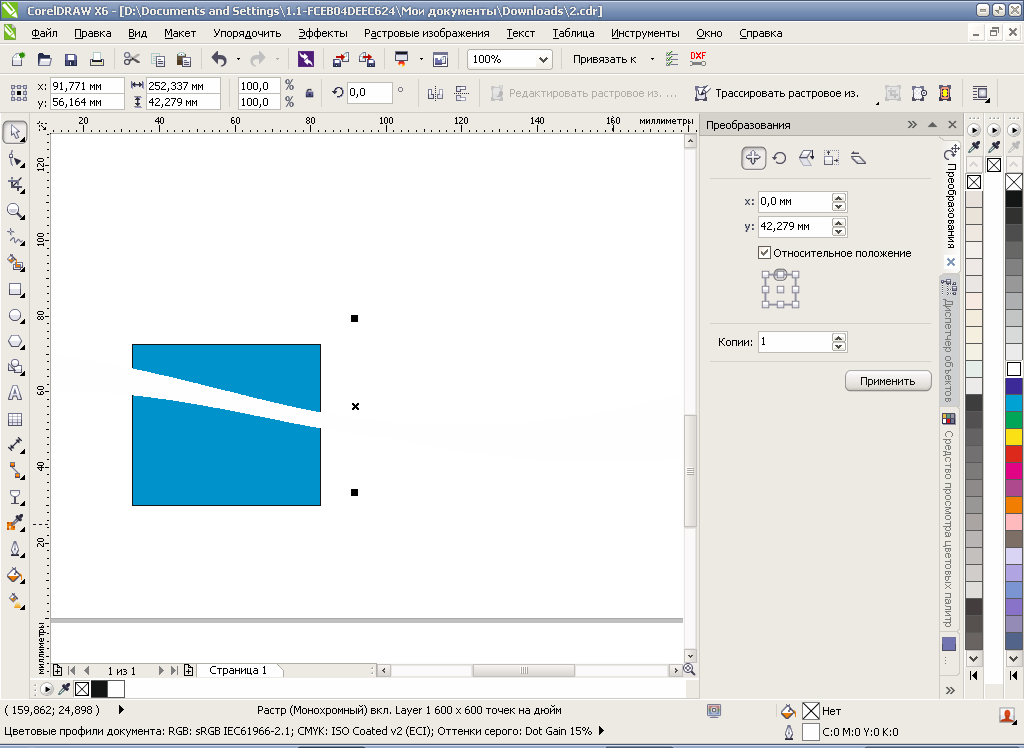Select the Crop tool
This screenshot has height=748, width=1024.
click(x=15, y=185)
